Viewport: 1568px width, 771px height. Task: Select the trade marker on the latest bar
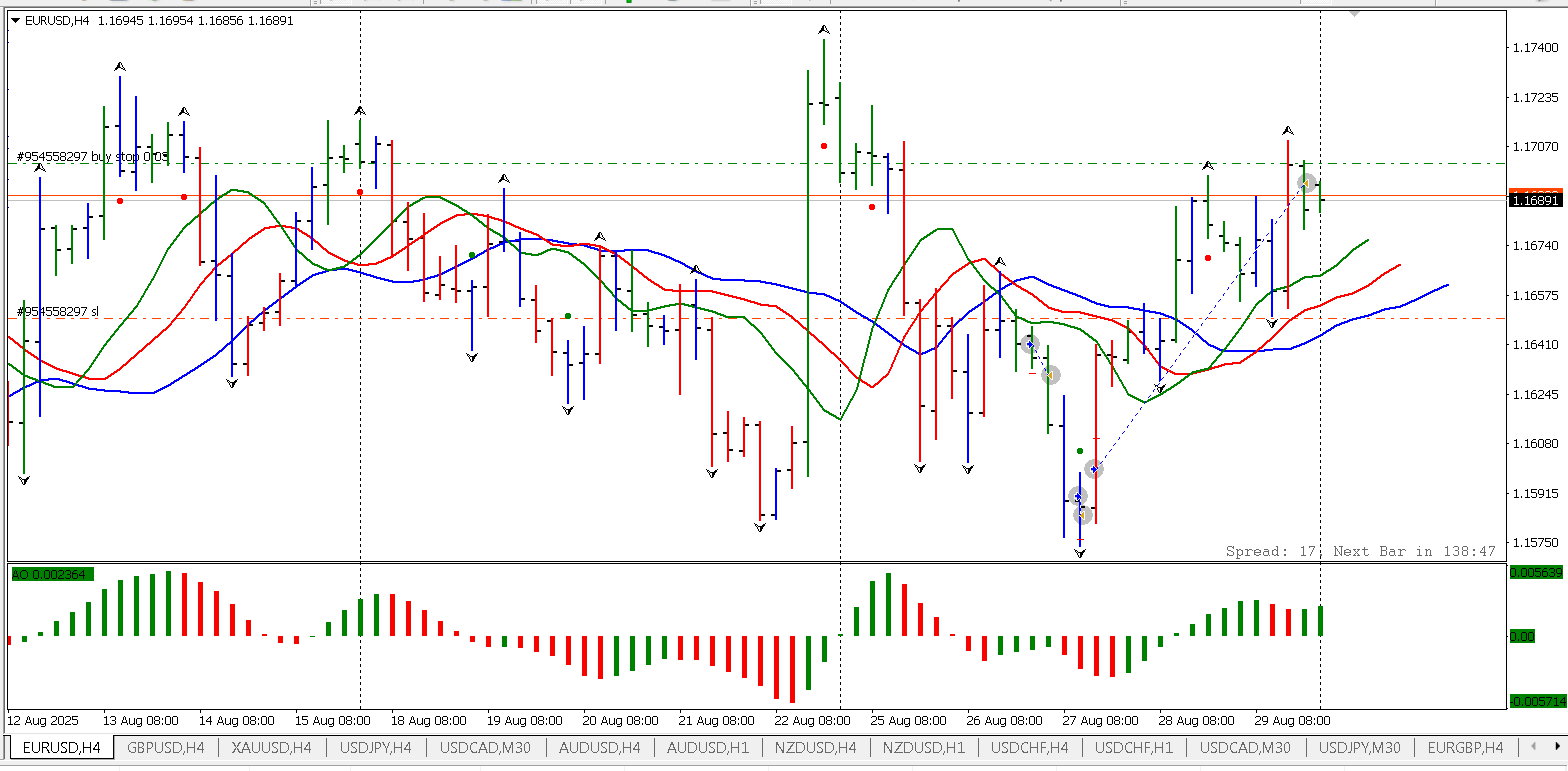pyautogui.click(x=1306, y=182)
